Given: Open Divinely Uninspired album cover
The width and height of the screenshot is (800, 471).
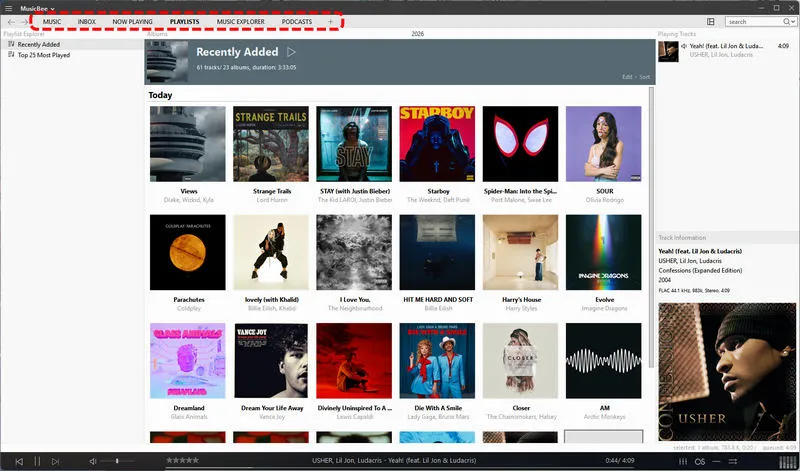Looking at the screenshot, I should (354, 361).
